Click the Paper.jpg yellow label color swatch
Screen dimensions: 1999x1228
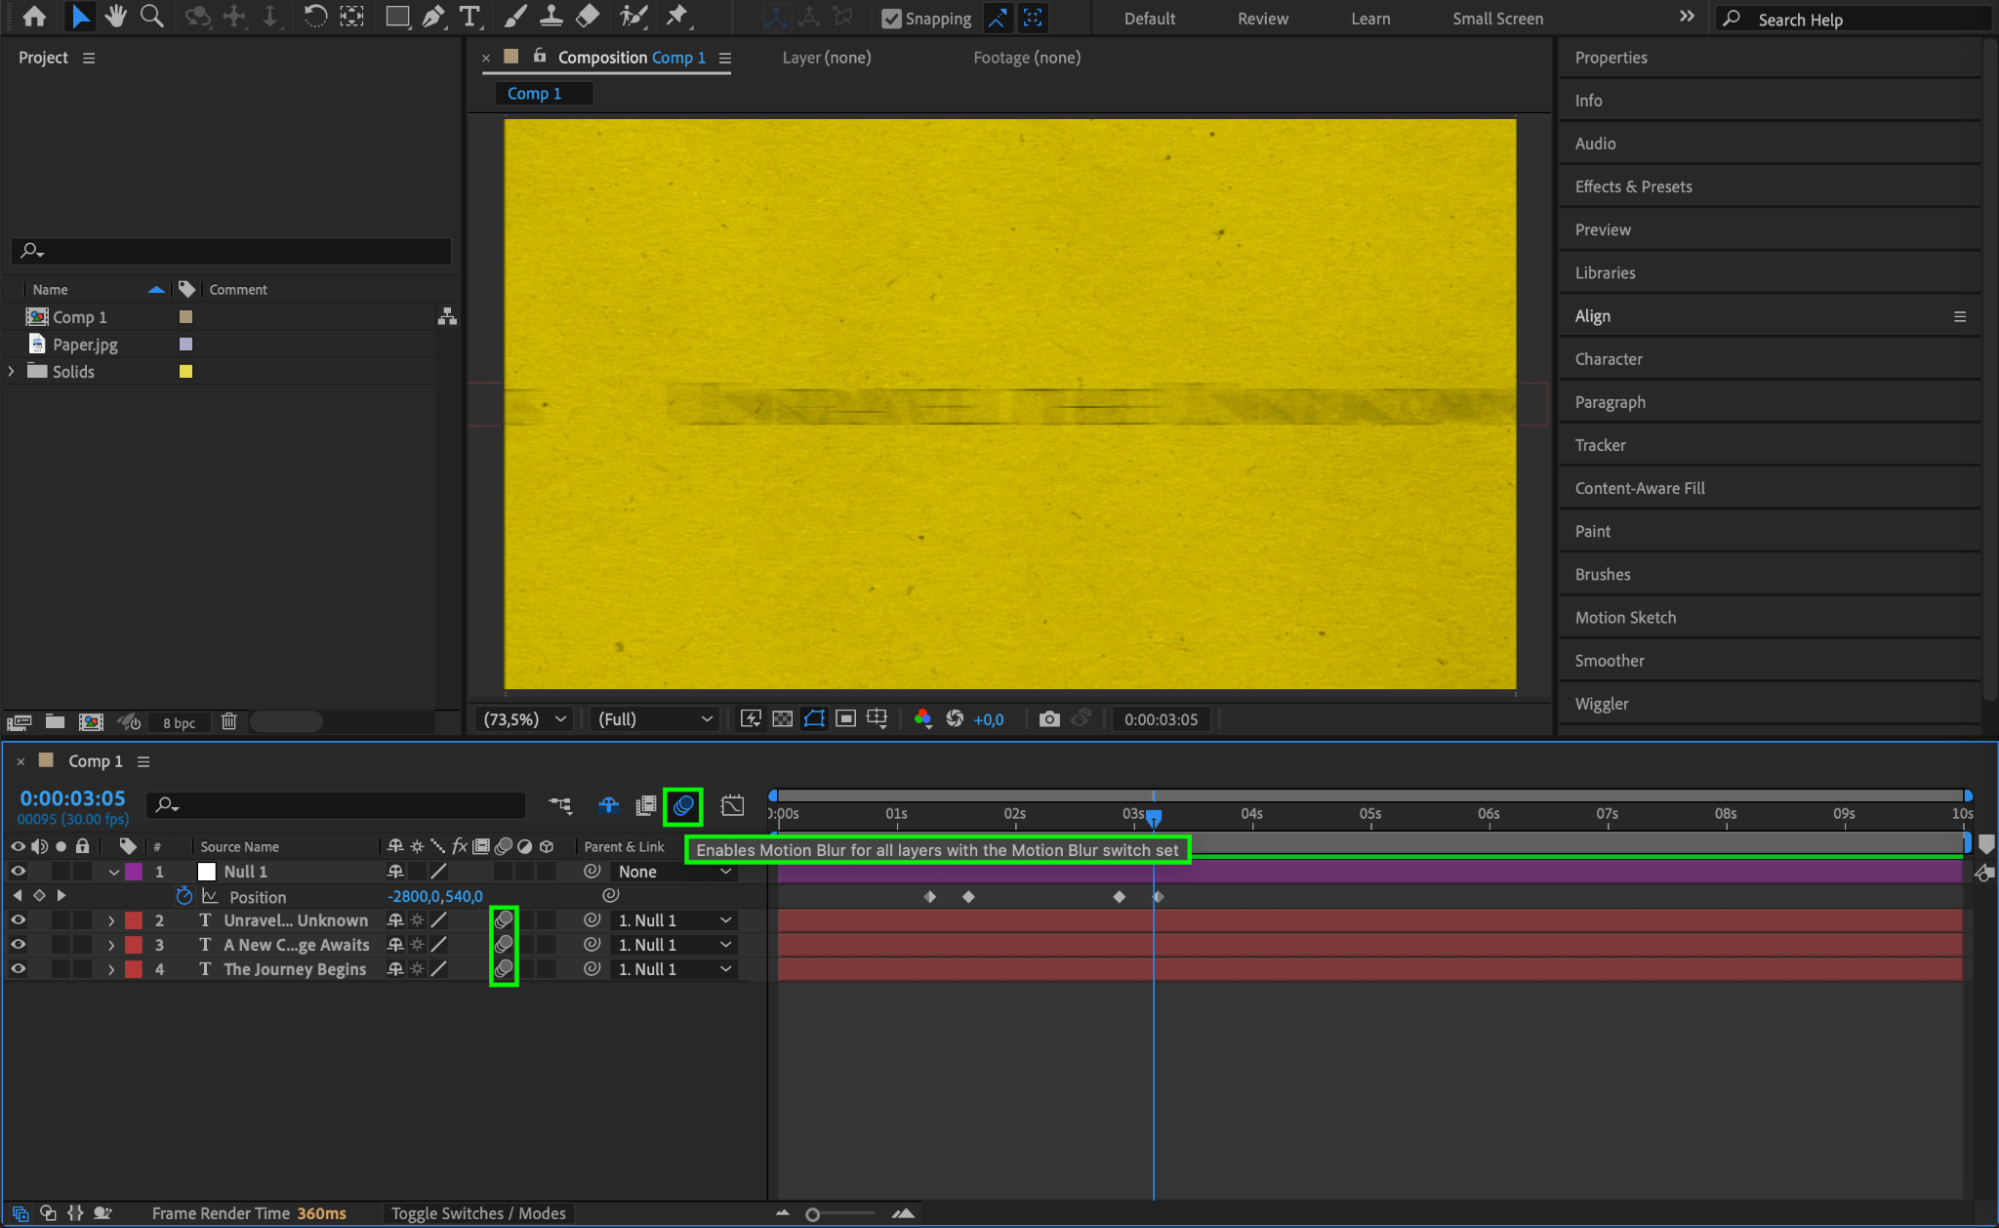185,344
